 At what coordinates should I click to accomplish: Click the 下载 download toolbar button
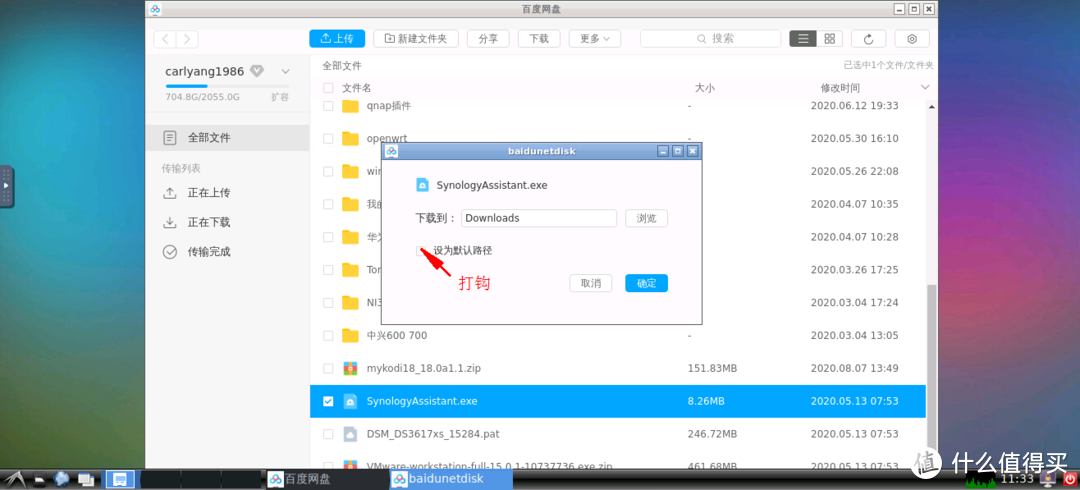[539, 39]
